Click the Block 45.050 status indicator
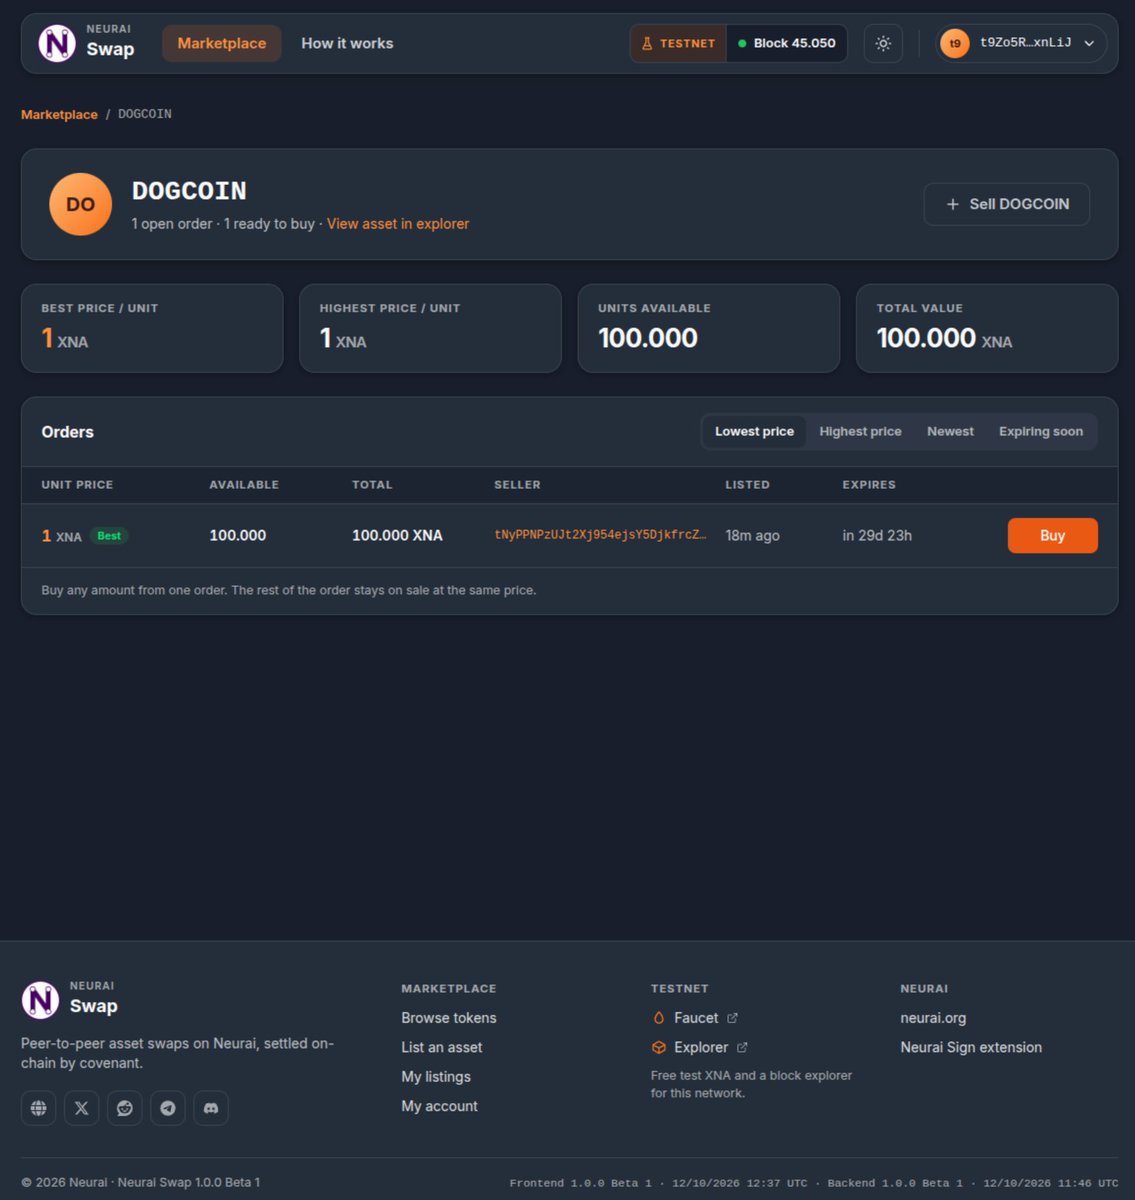 click(x=787, y=43)
